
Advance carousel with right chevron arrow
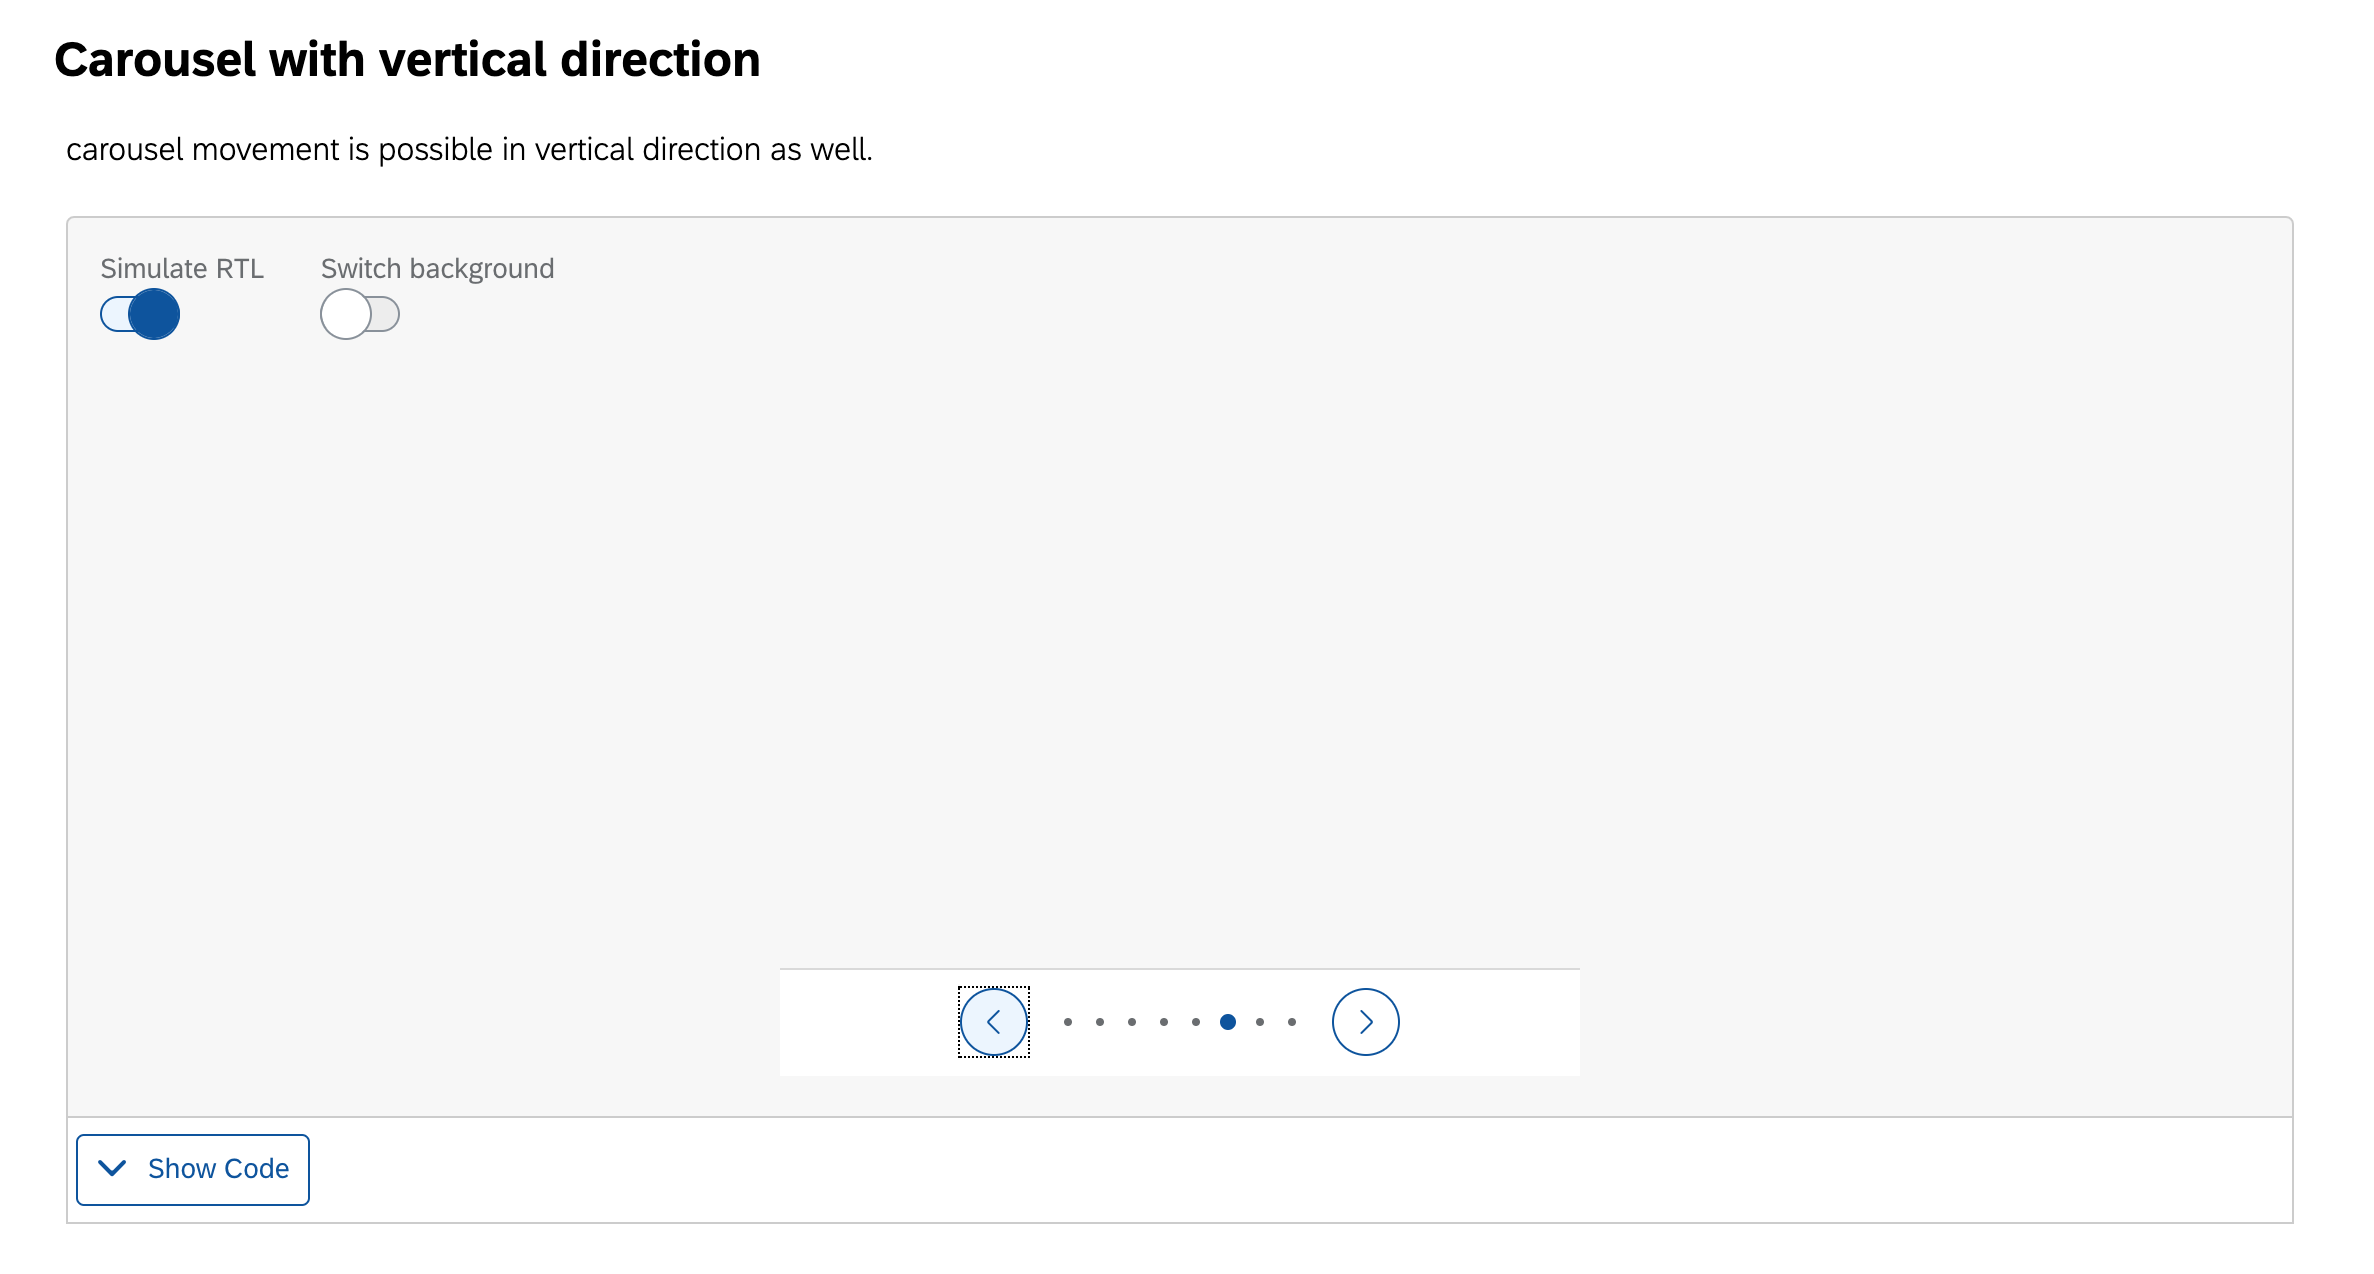tap(1366, 1022)
